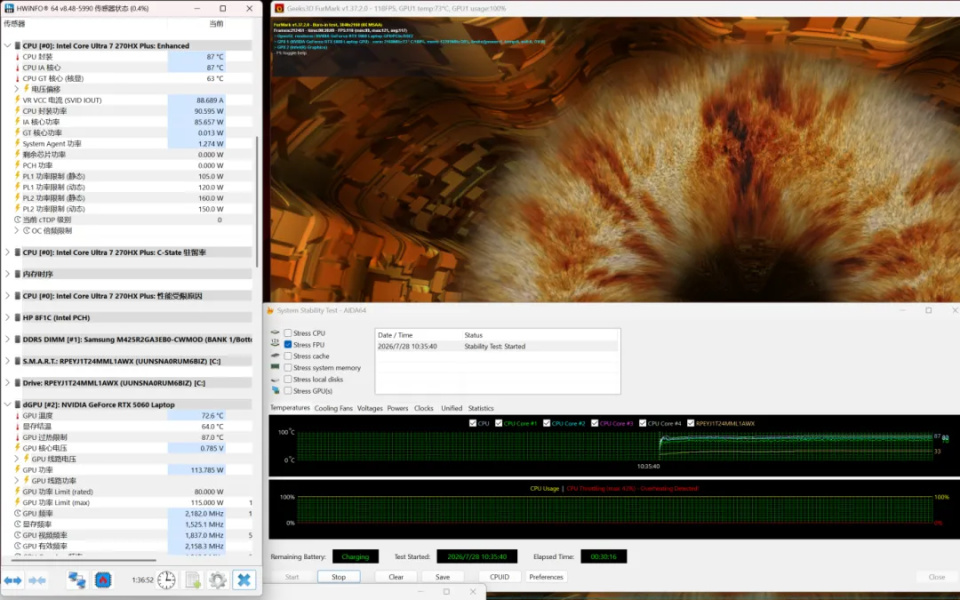This screenshot has height=600, width=960.
Task: Click the memory chip icon beside Stress system memory
Action: pos(275,367)
